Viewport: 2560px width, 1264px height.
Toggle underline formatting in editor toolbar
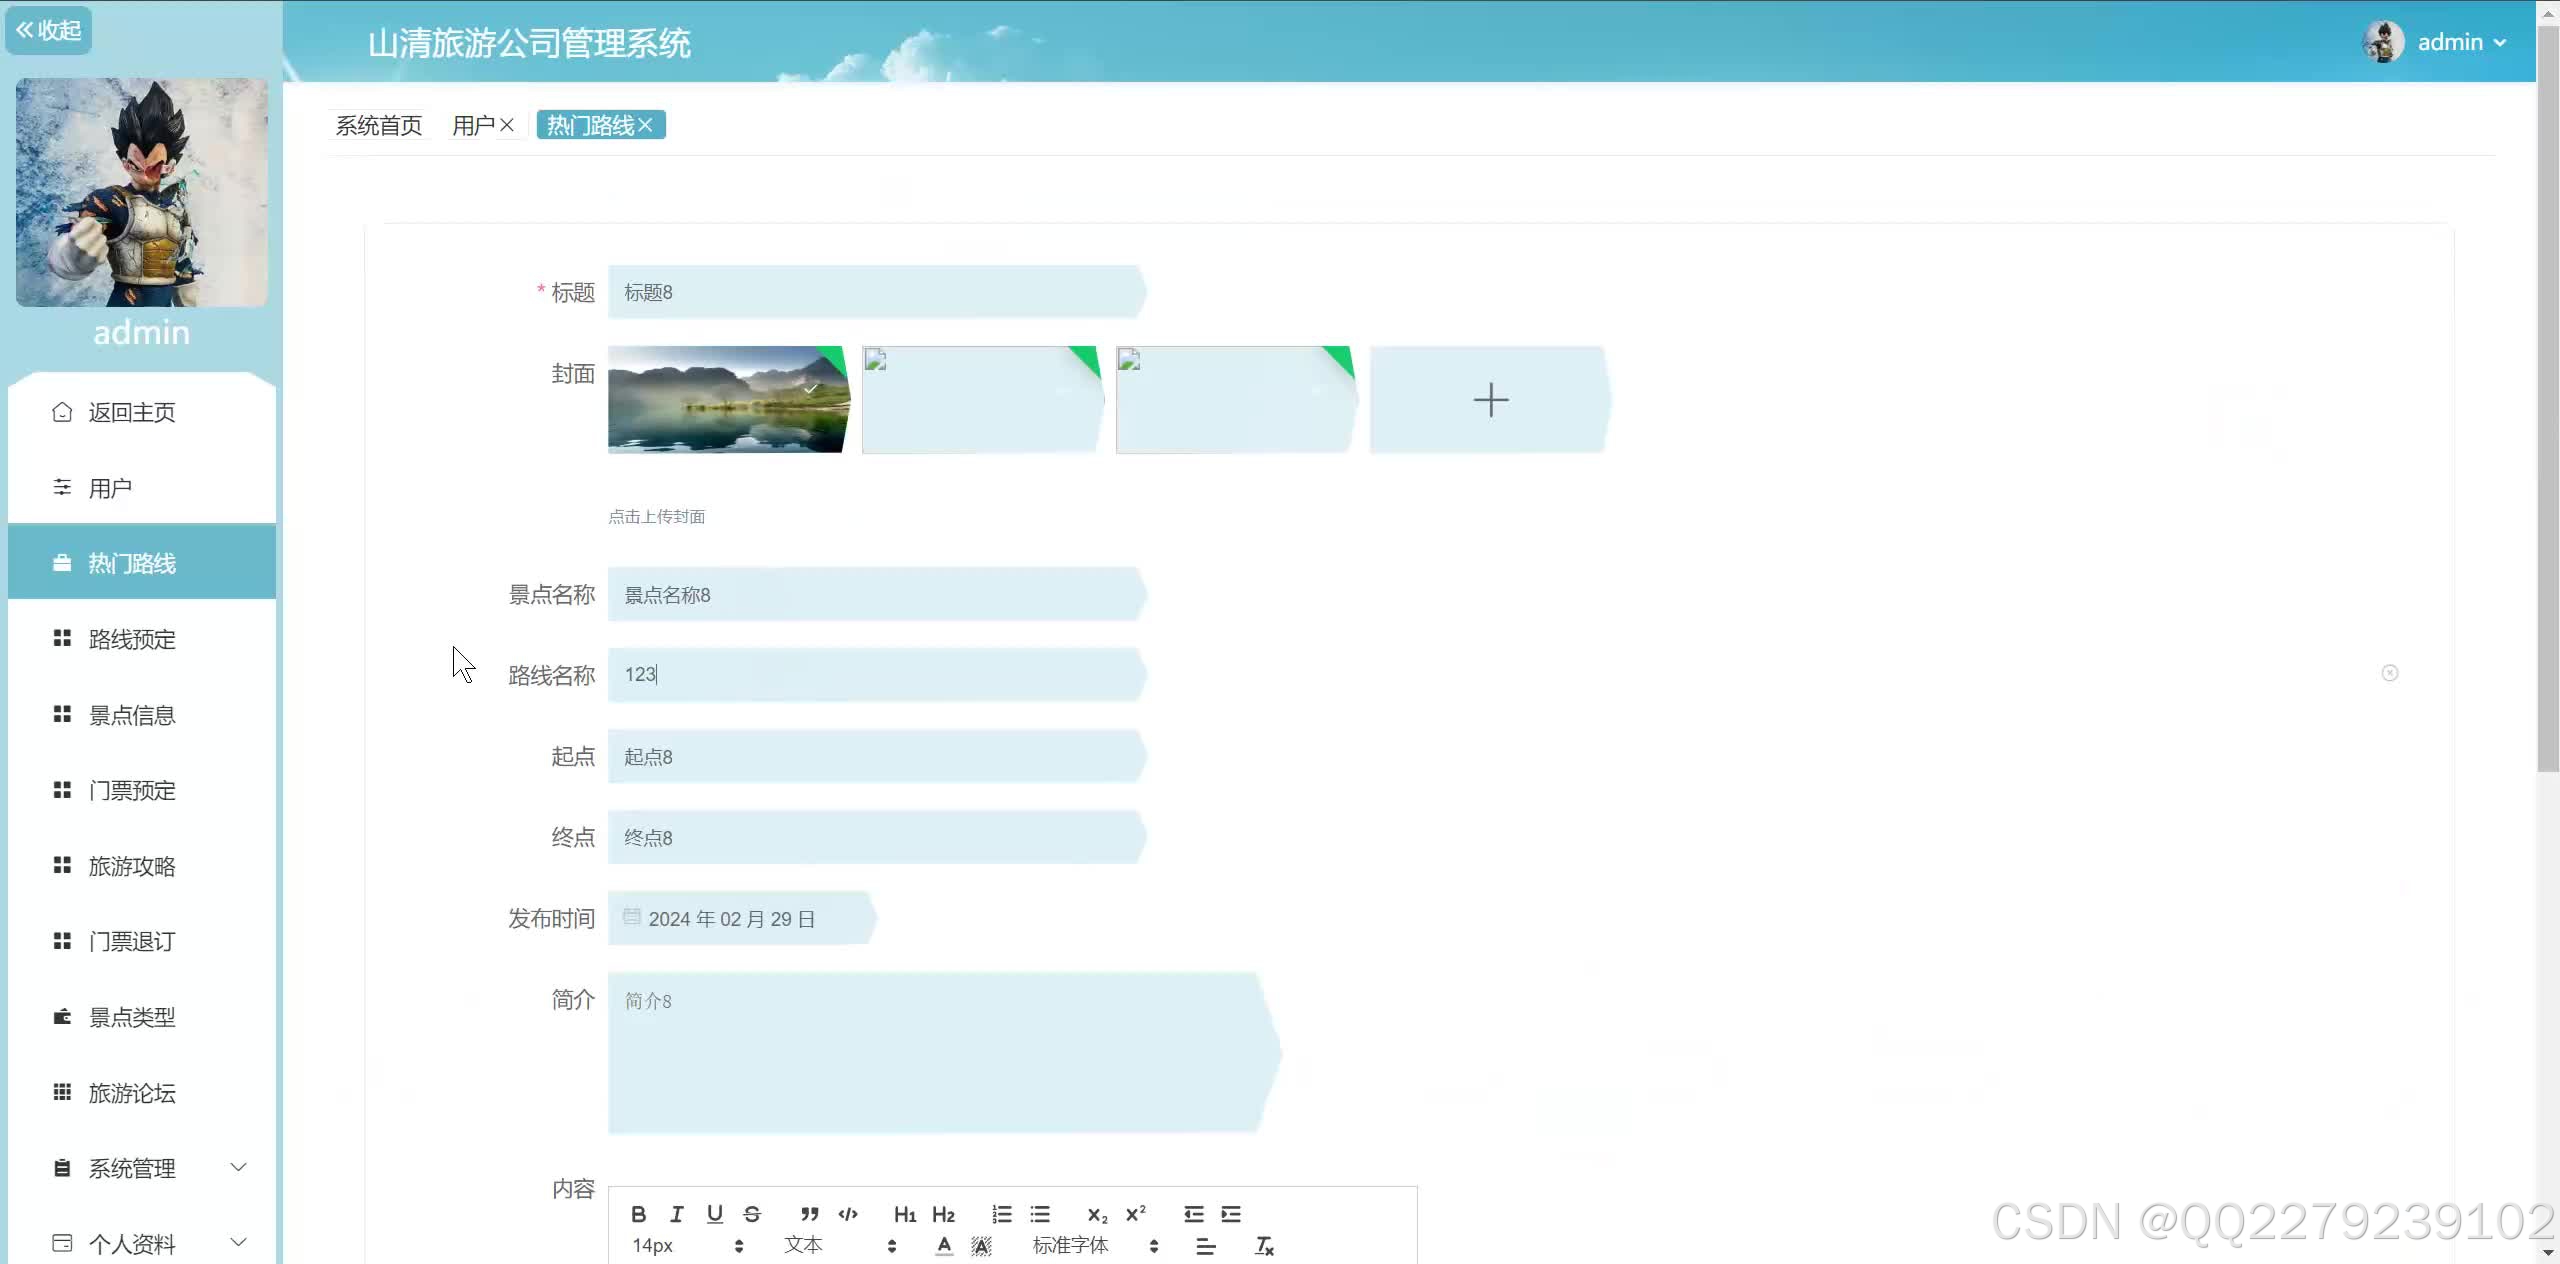[714, 1214]
